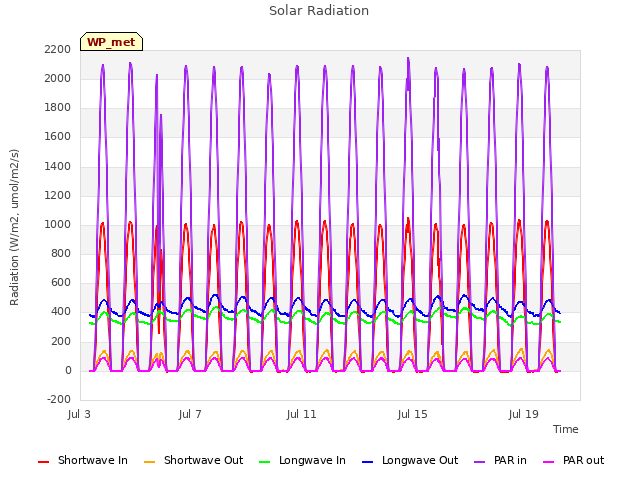
Task: Click the Jul 3 x-axis tick label
Action: pyautogui.click(x=79, y=414)
